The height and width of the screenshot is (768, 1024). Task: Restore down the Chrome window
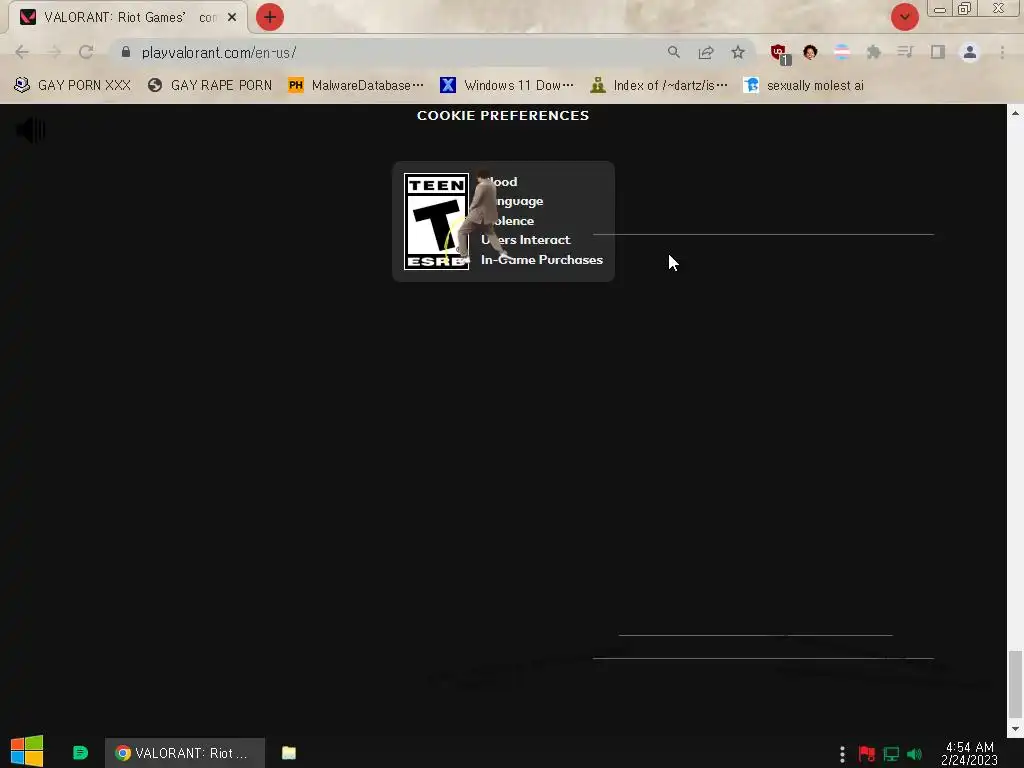click(965, 9)
